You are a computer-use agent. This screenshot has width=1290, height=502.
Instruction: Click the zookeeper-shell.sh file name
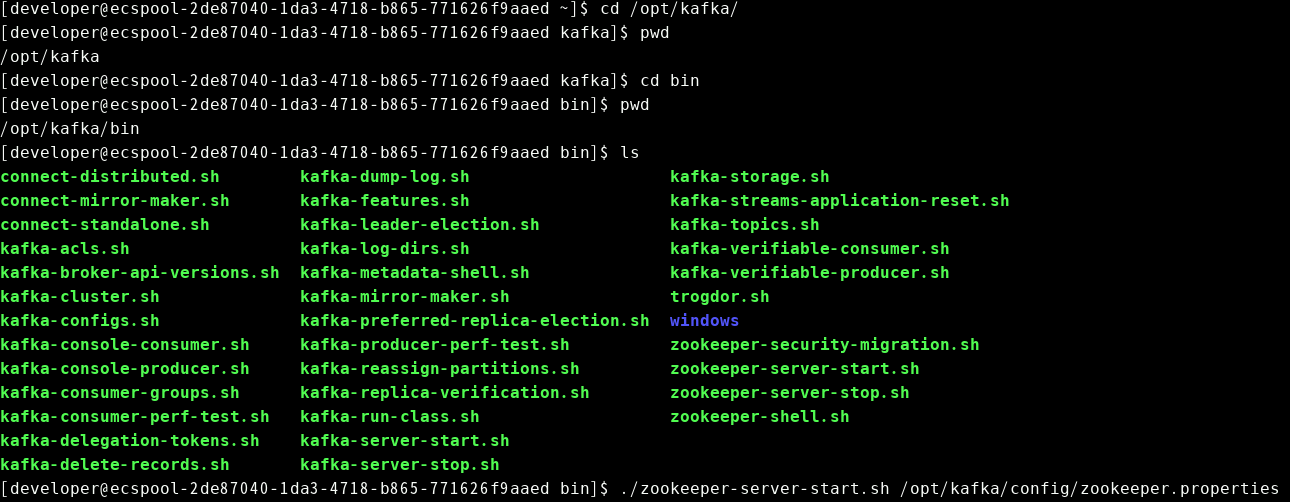[x=759, y=417]
